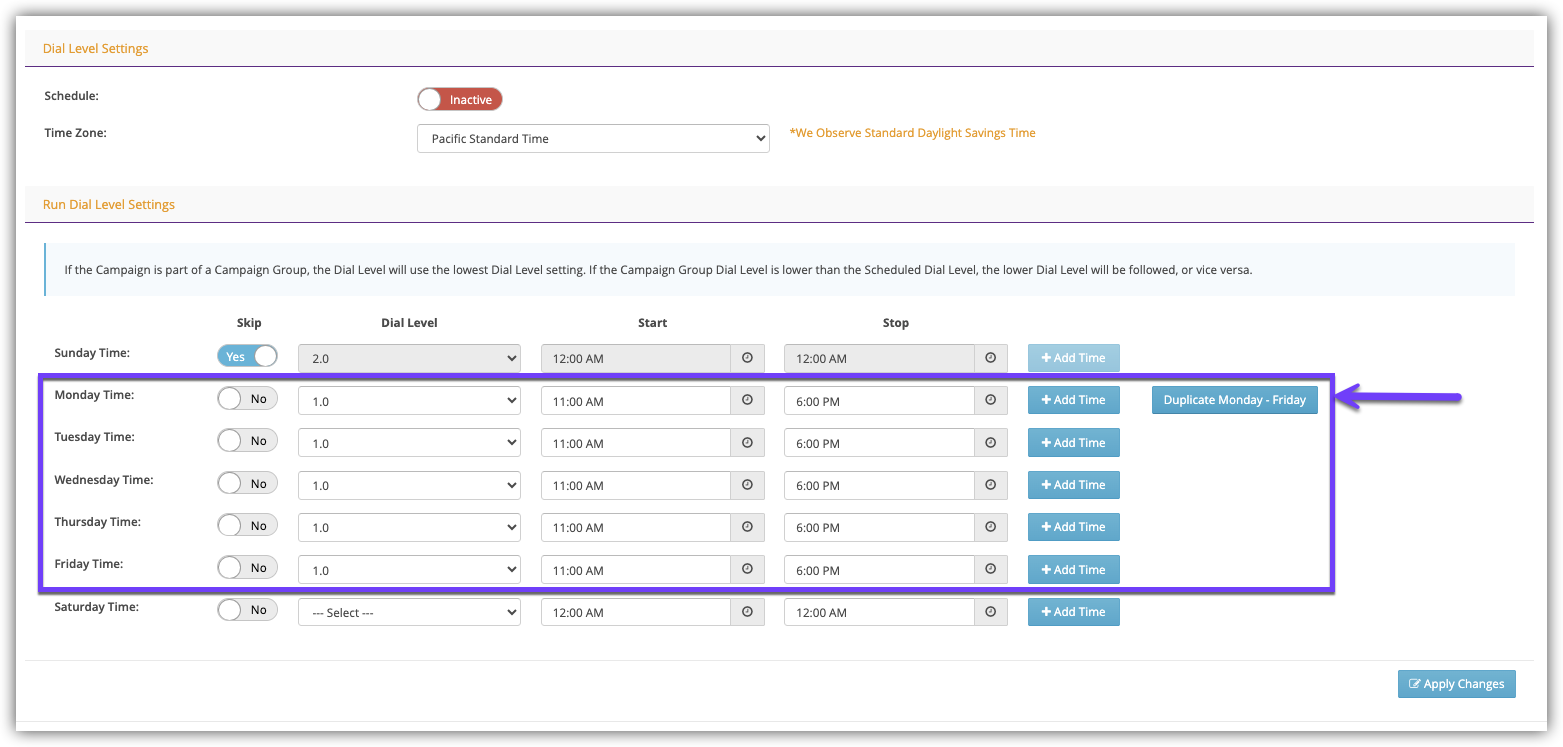Toggle the Wednesday Skip switch
Image resolution: width=1563 pixels, height=747 pixels.
point(247,483)
